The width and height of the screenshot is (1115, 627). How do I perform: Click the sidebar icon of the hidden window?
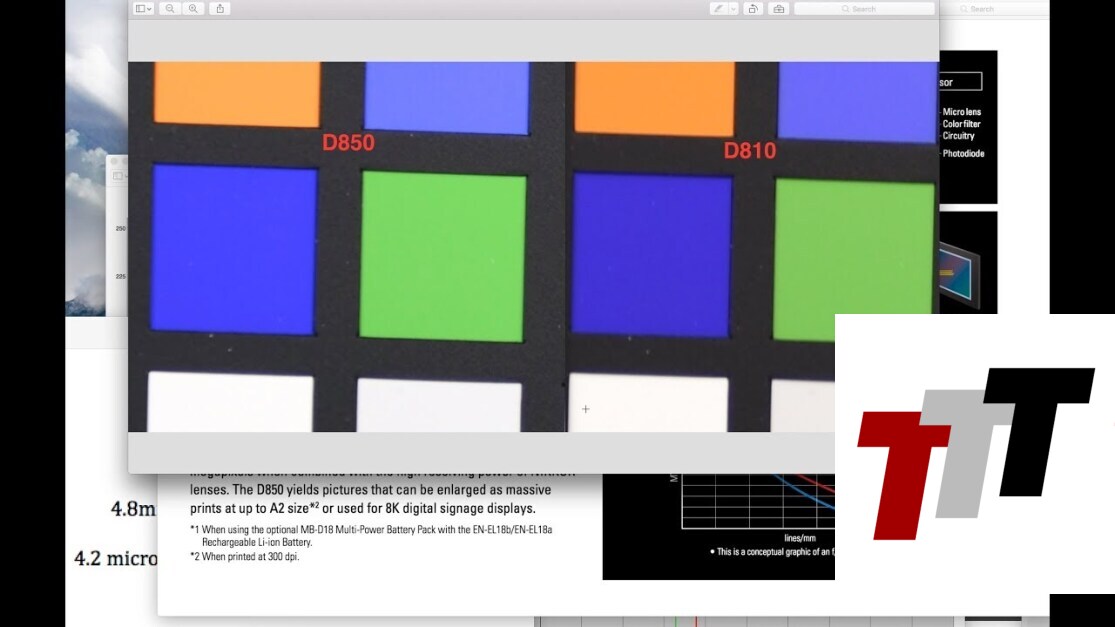[x=117, y=176]
